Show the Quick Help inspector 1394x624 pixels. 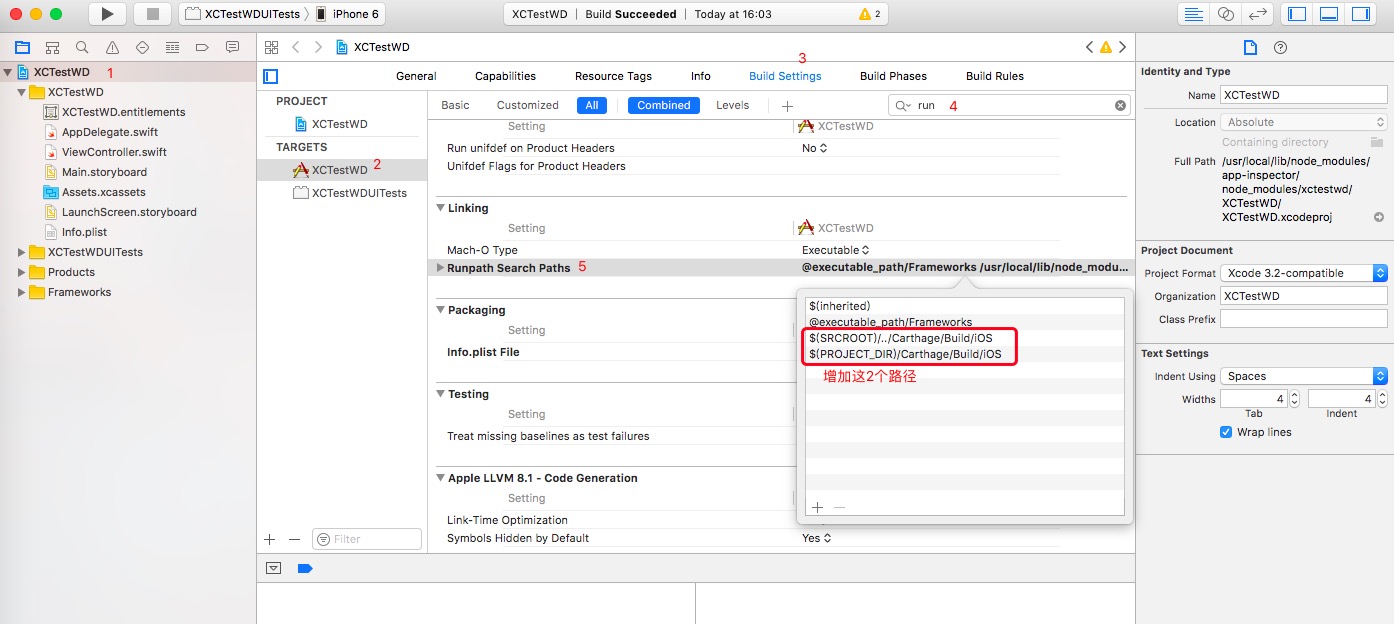[x=1280, y=47]
